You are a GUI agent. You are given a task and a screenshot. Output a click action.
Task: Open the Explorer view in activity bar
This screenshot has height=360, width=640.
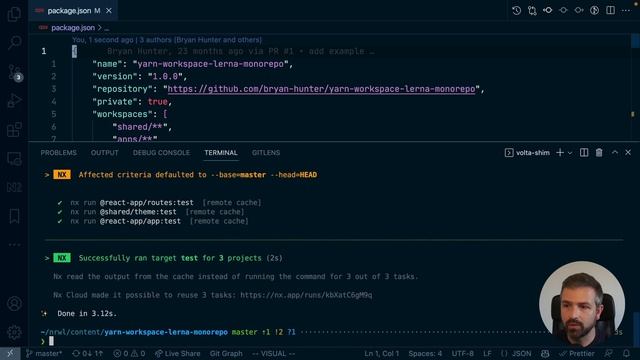[x=14, y=14]
